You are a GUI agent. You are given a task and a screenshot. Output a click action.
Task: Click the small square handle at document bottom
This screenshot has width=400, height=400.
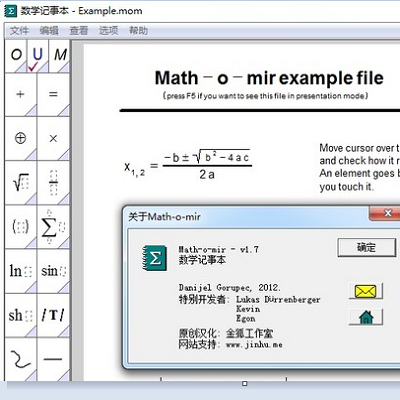click(245, 384)
